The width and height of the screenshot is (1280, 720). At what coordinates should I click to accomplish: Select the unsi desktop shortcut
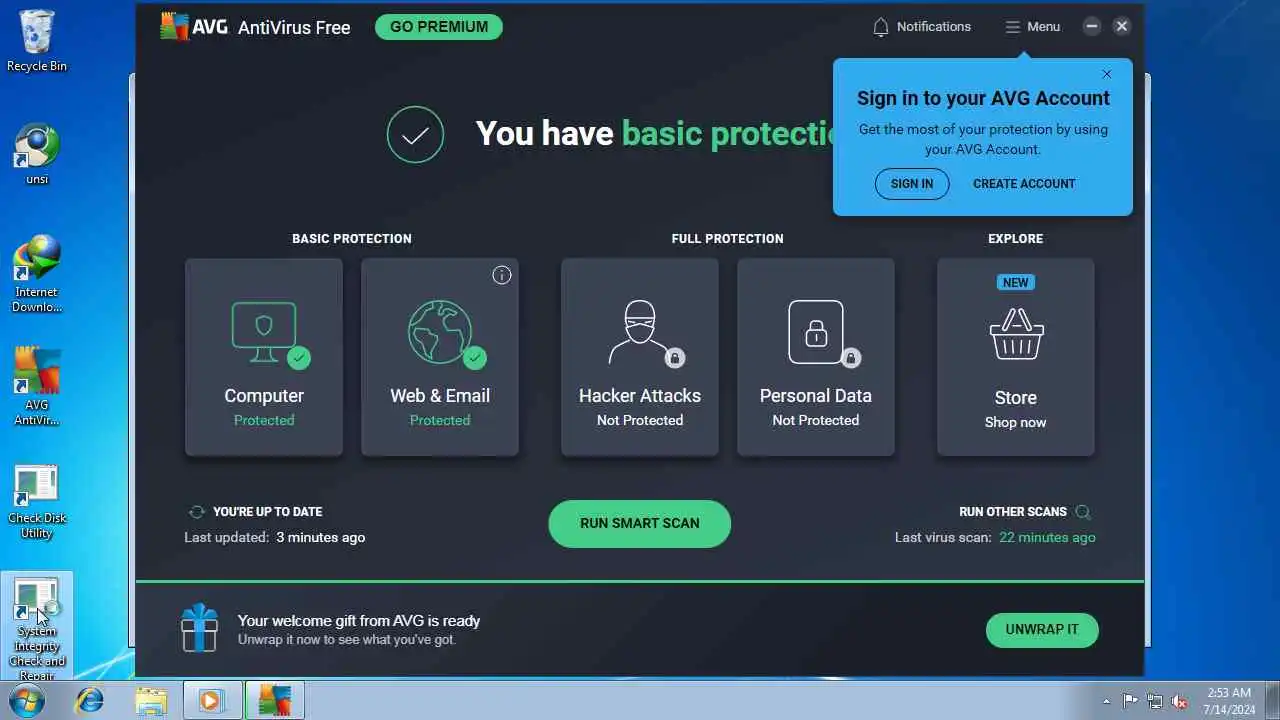click(37, 154)
